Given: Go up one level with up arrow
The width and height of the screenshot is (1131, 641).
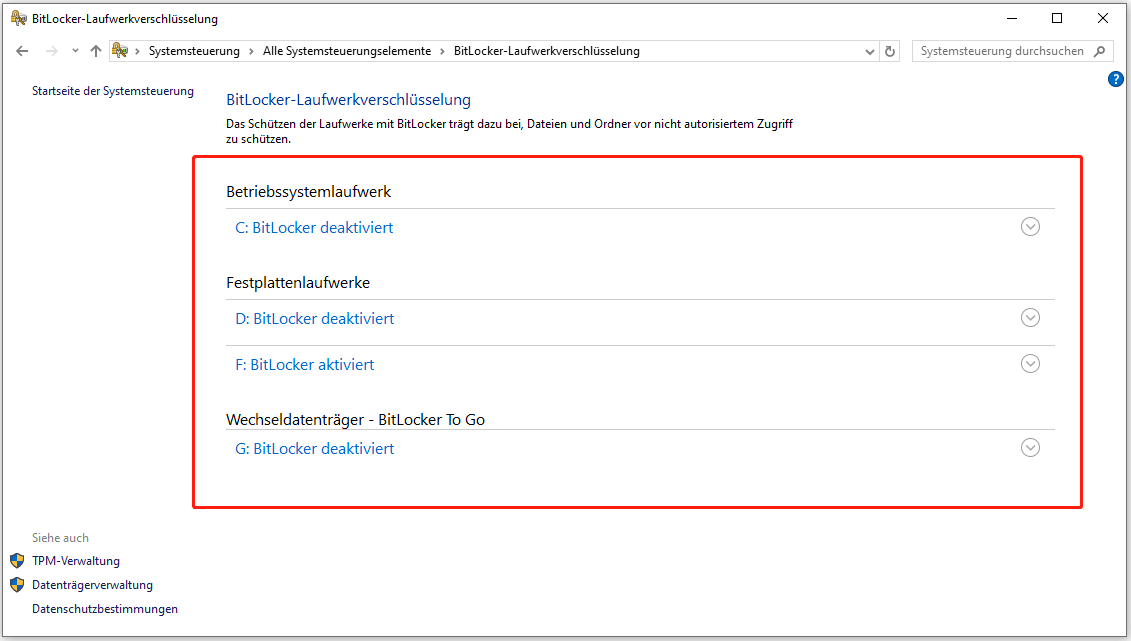Looking at the screenshot, I should coord(96,50).
